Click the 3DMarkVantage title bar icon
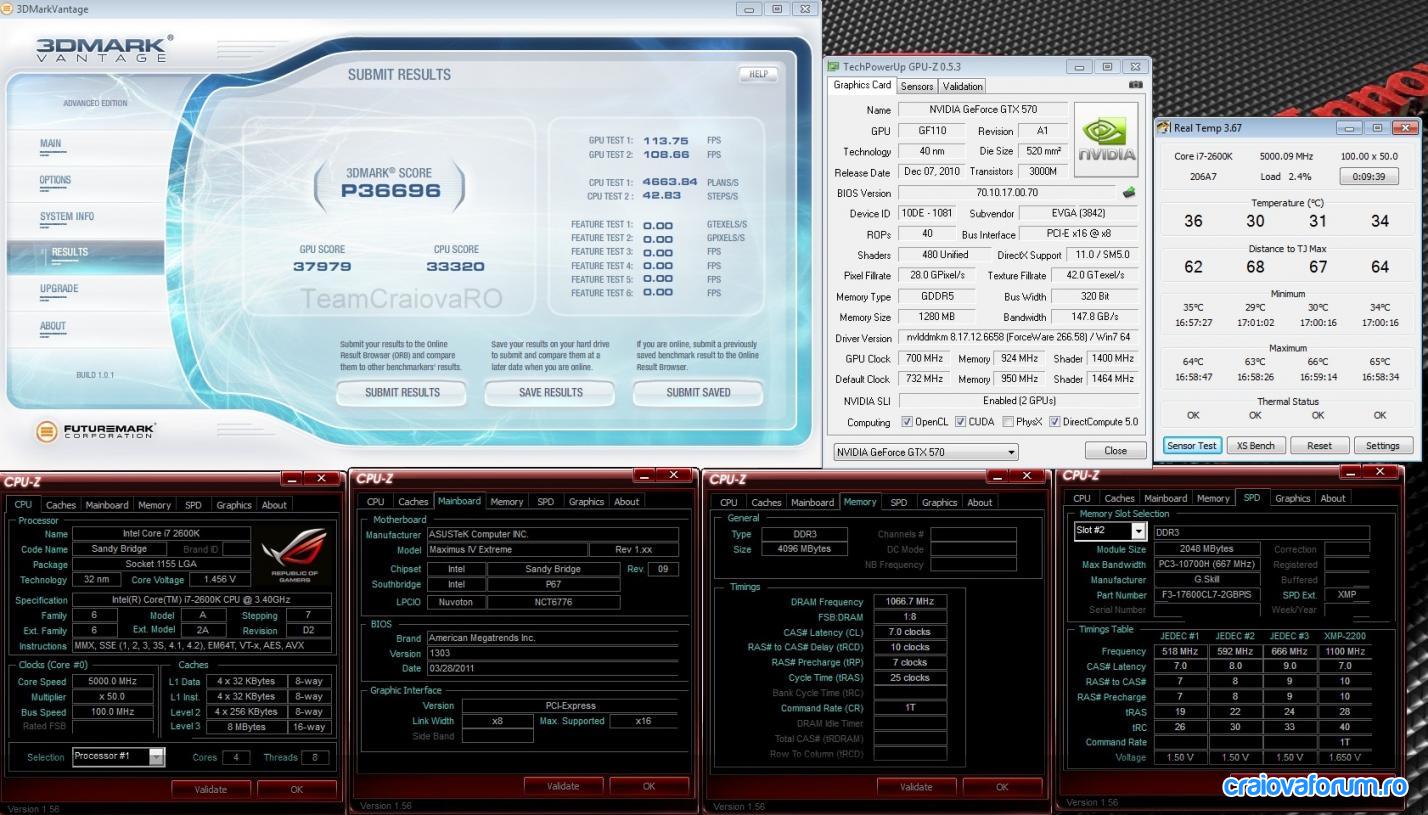 click(x=9, y=9)
